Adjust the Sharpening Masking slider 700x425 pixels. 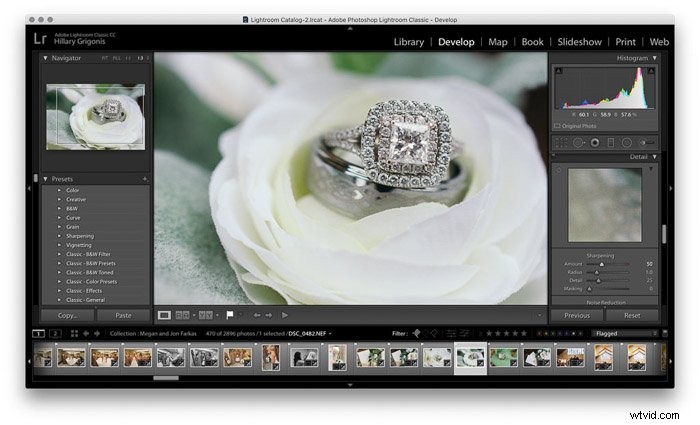pyautogui.click(x=589, y=289)
